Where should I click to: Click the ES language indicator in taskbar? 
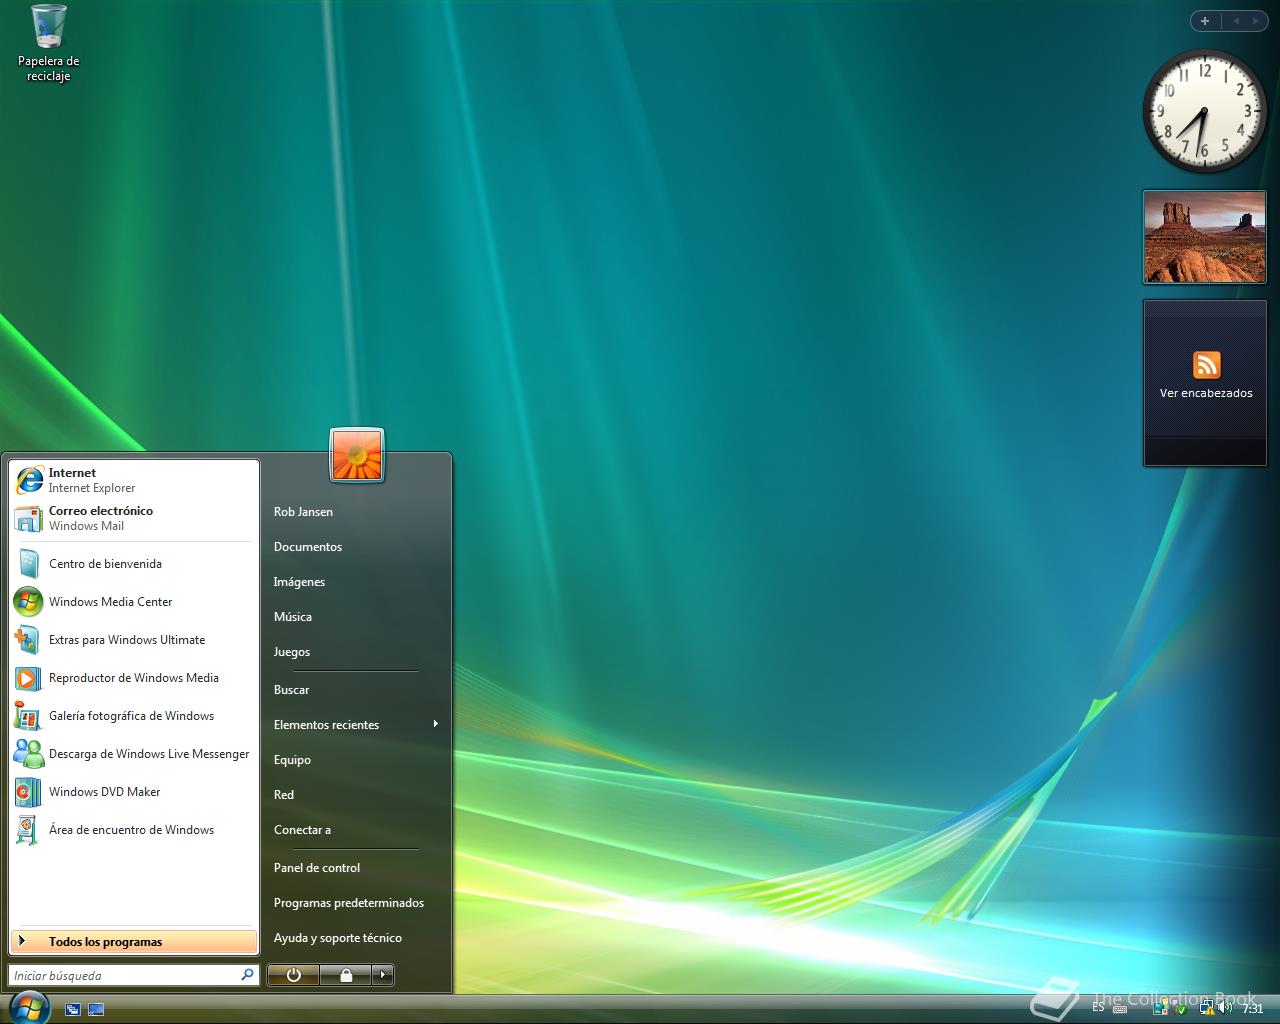click(1098, 1007)
